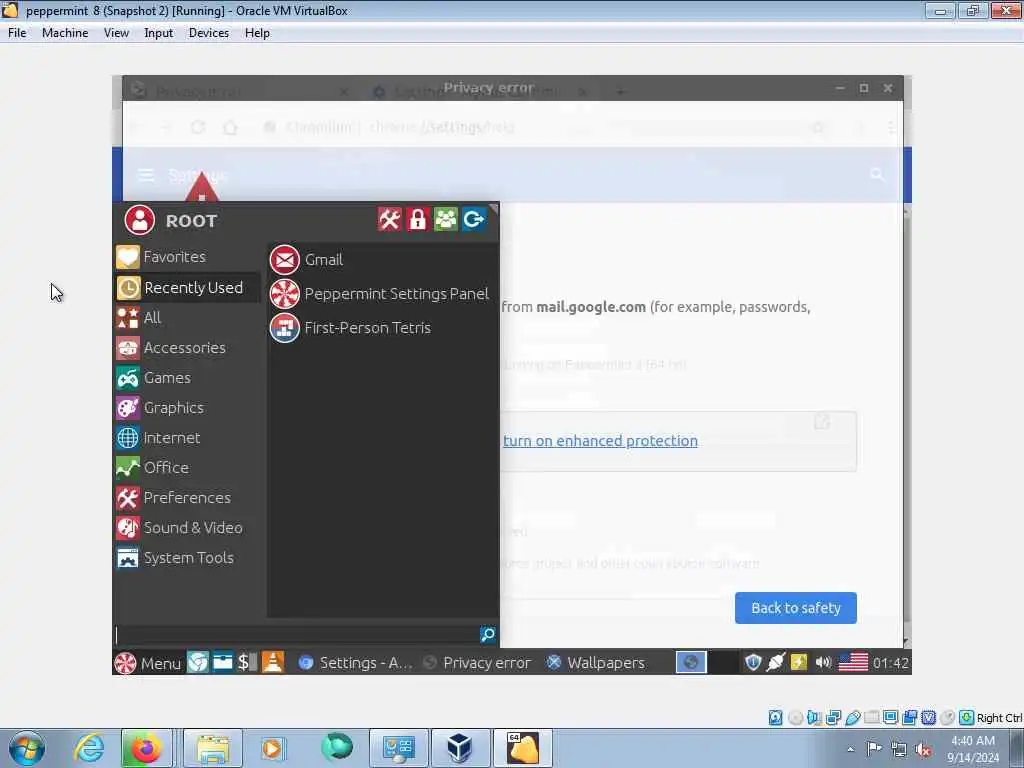The width and height of the screenshot is (1024, 768).
Task: Open the View menu
Action: 116,33
